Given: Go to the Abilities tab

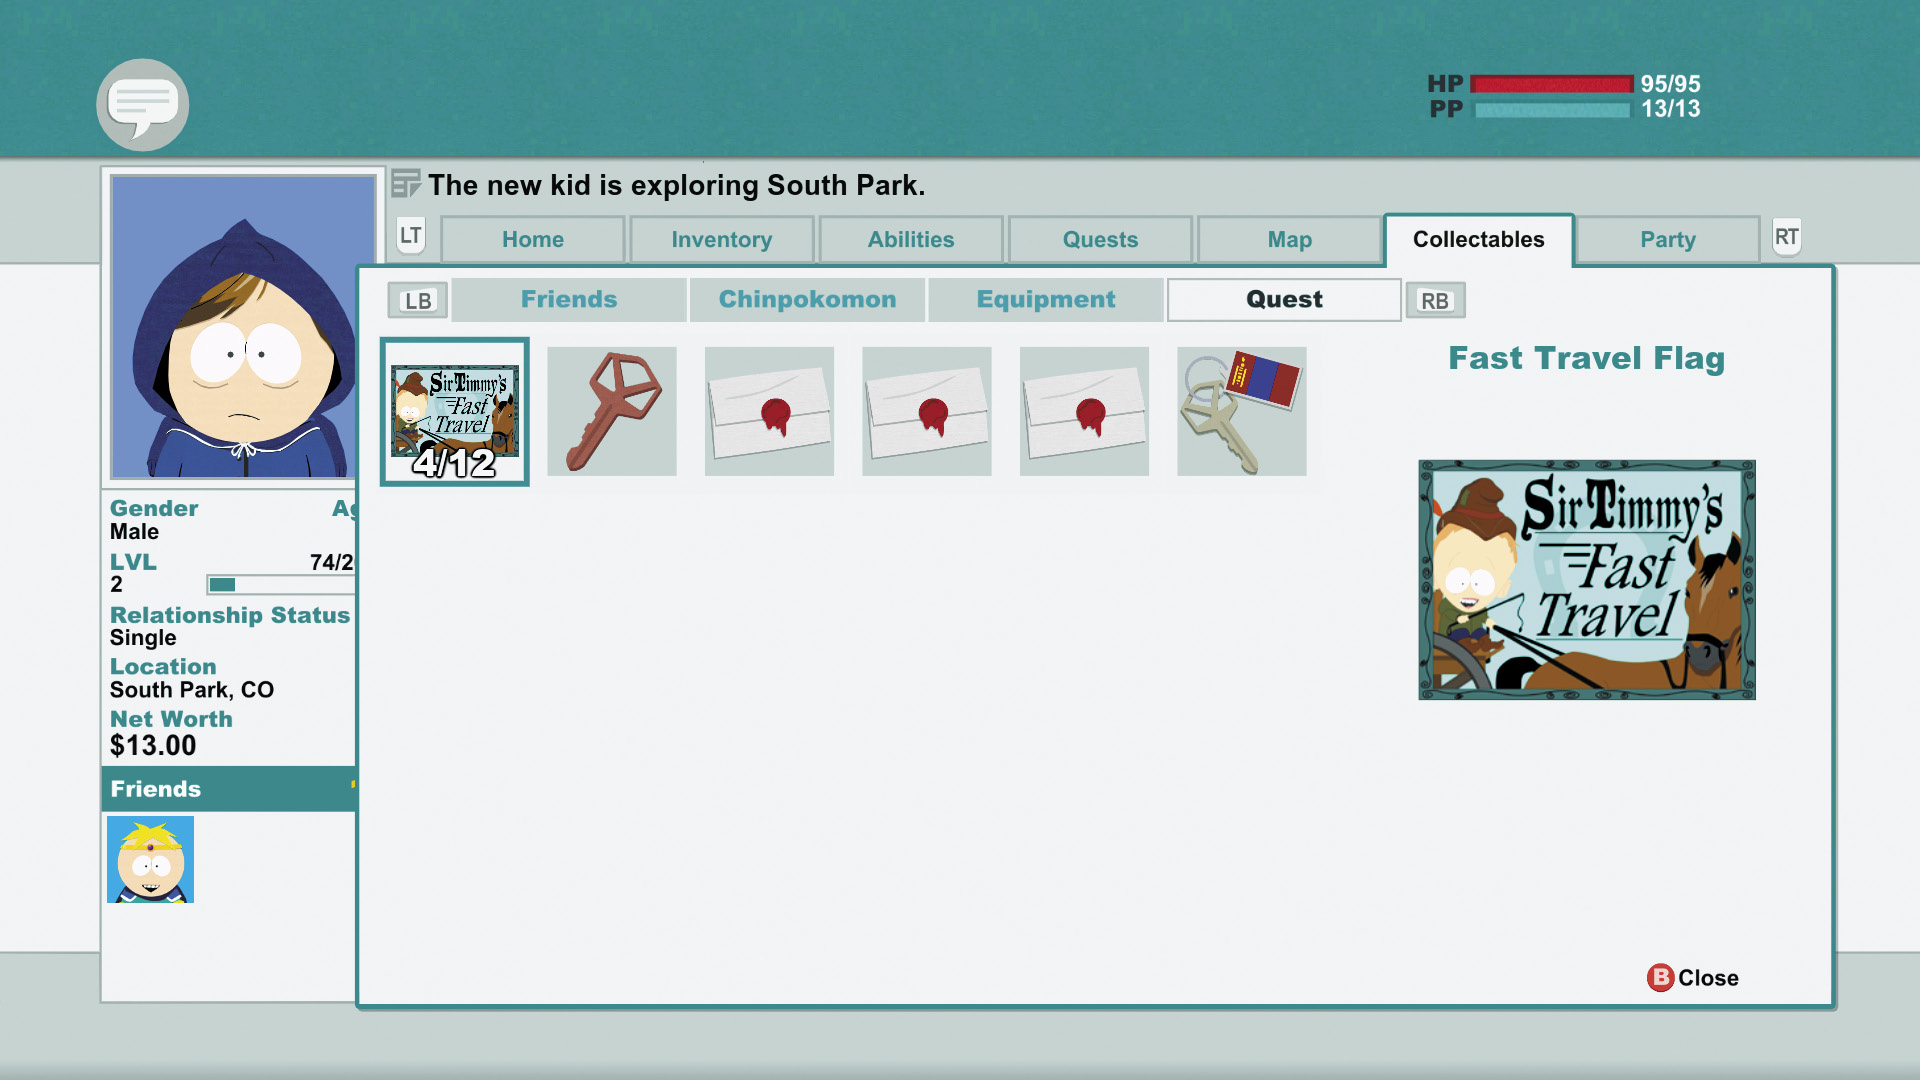Looking at the screenshot, I should pos(911,240).
